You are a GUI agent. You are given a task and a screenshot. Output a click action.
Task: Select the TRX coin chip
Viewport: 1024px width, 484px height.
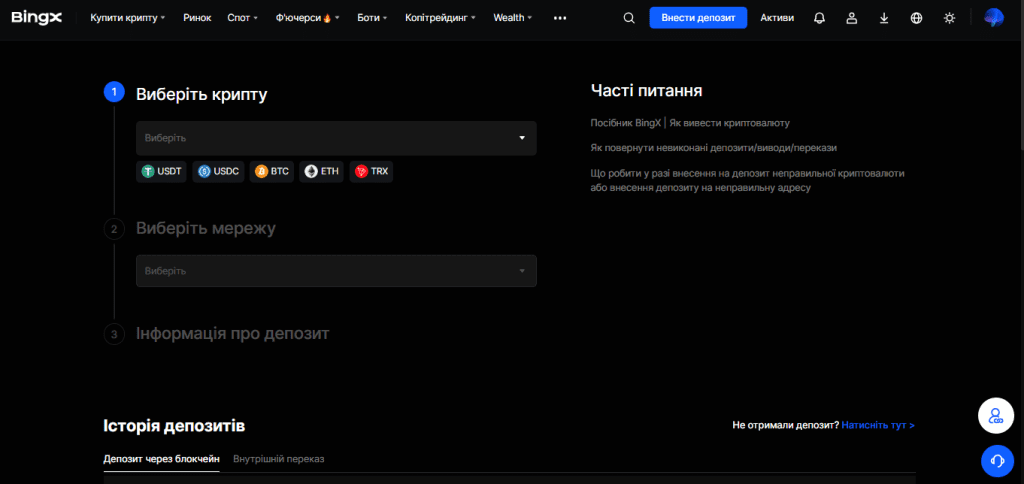tap(371, 172)
